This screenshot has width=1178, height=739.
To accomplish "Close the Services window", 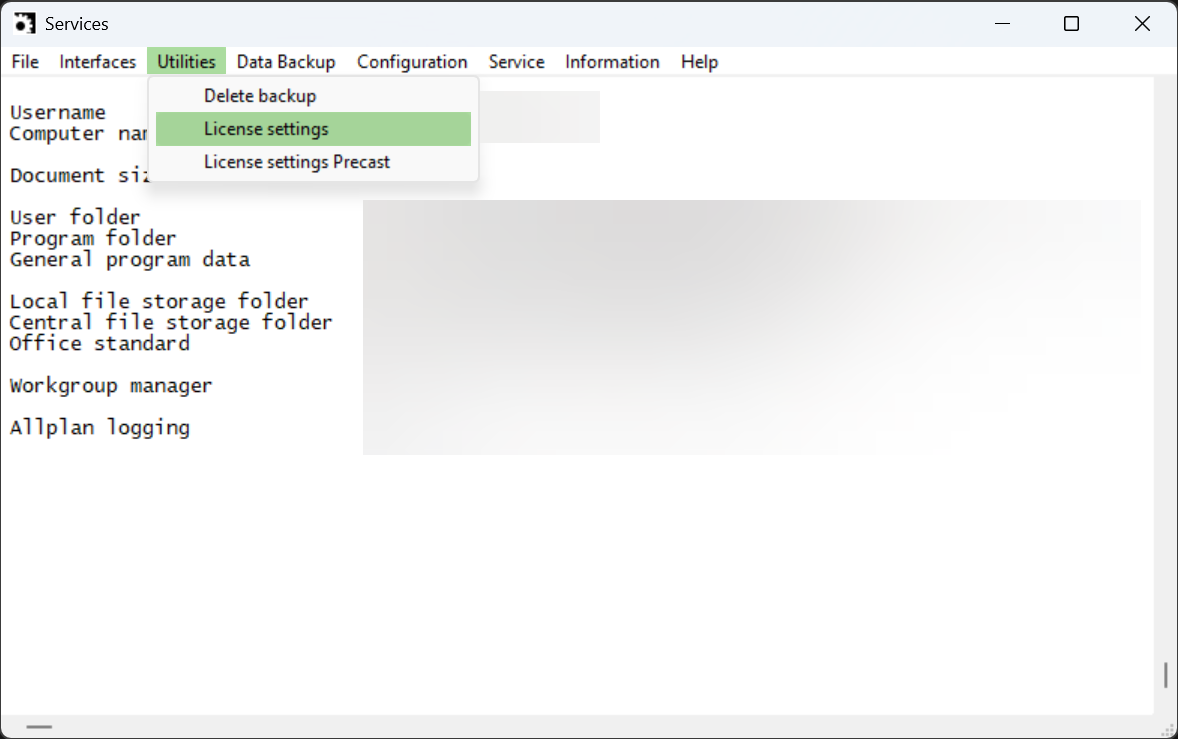I will pos(1142,23).
